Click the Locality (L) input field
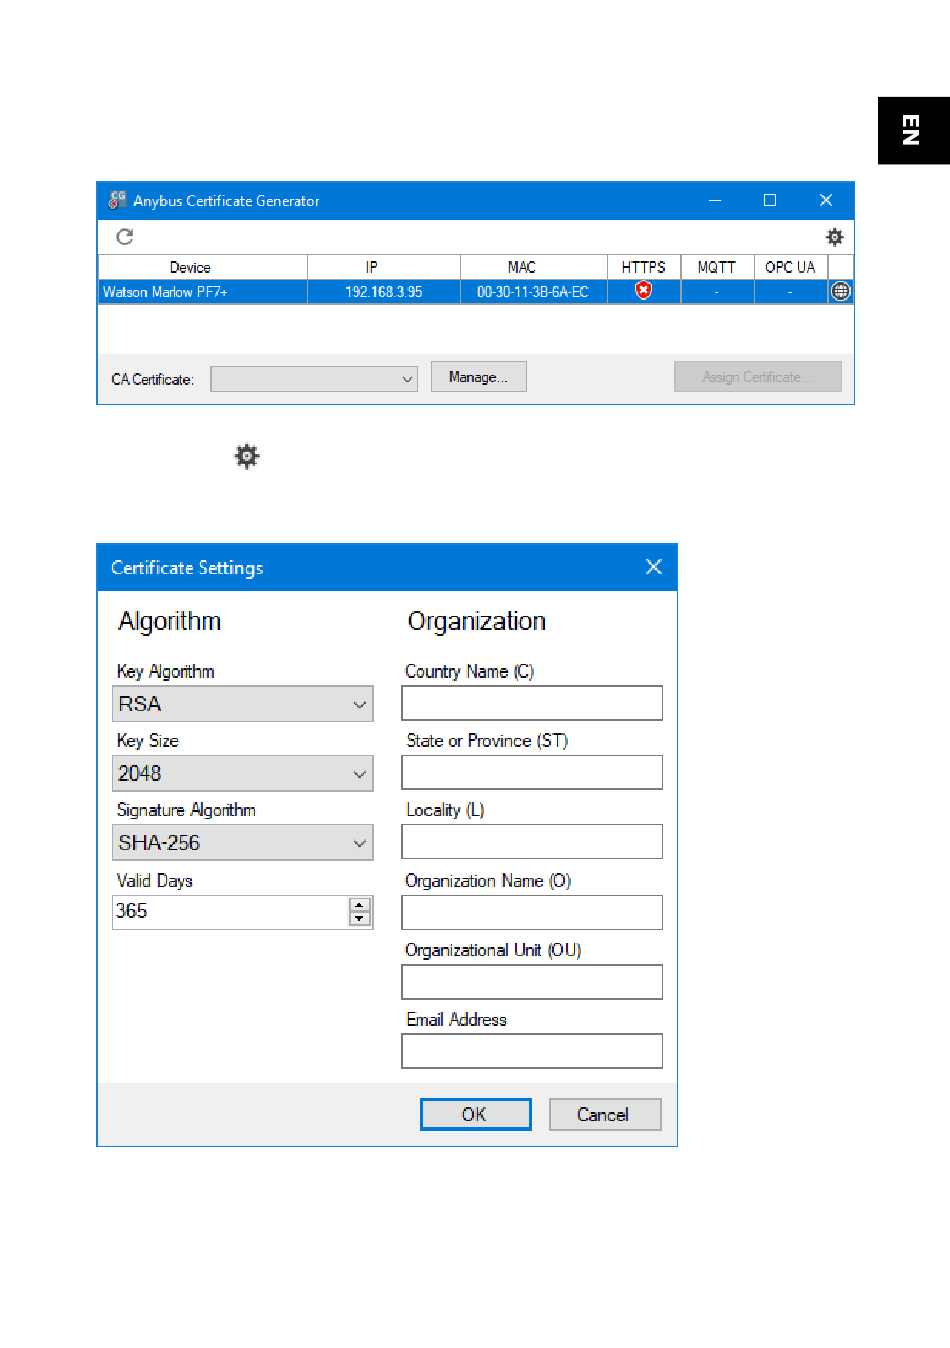 click(x=532, y=841)
